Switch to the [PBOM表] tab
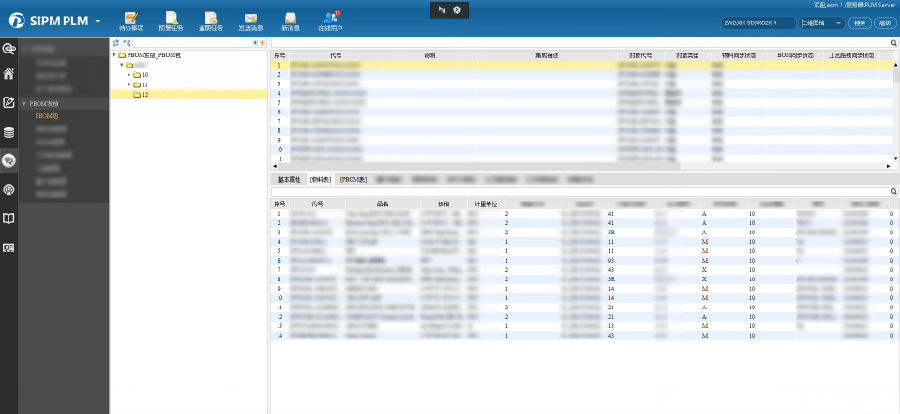 coord(354,180)
